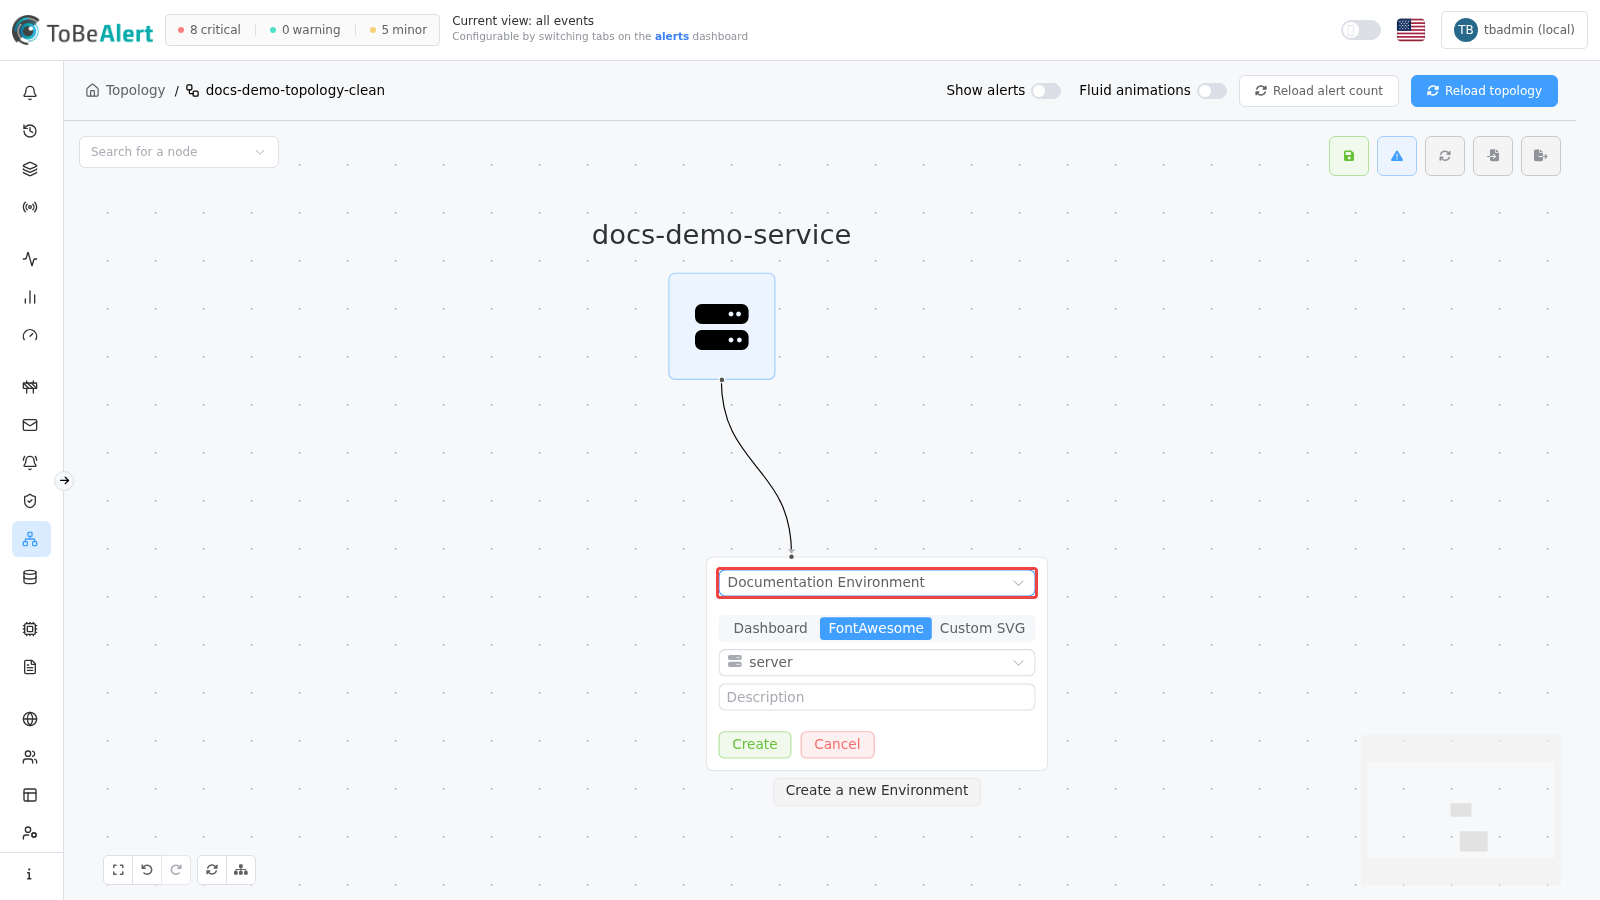Screen dimensions: 1600x900
Task: Click the green save topology button
Action: [x=1349, y=156]
